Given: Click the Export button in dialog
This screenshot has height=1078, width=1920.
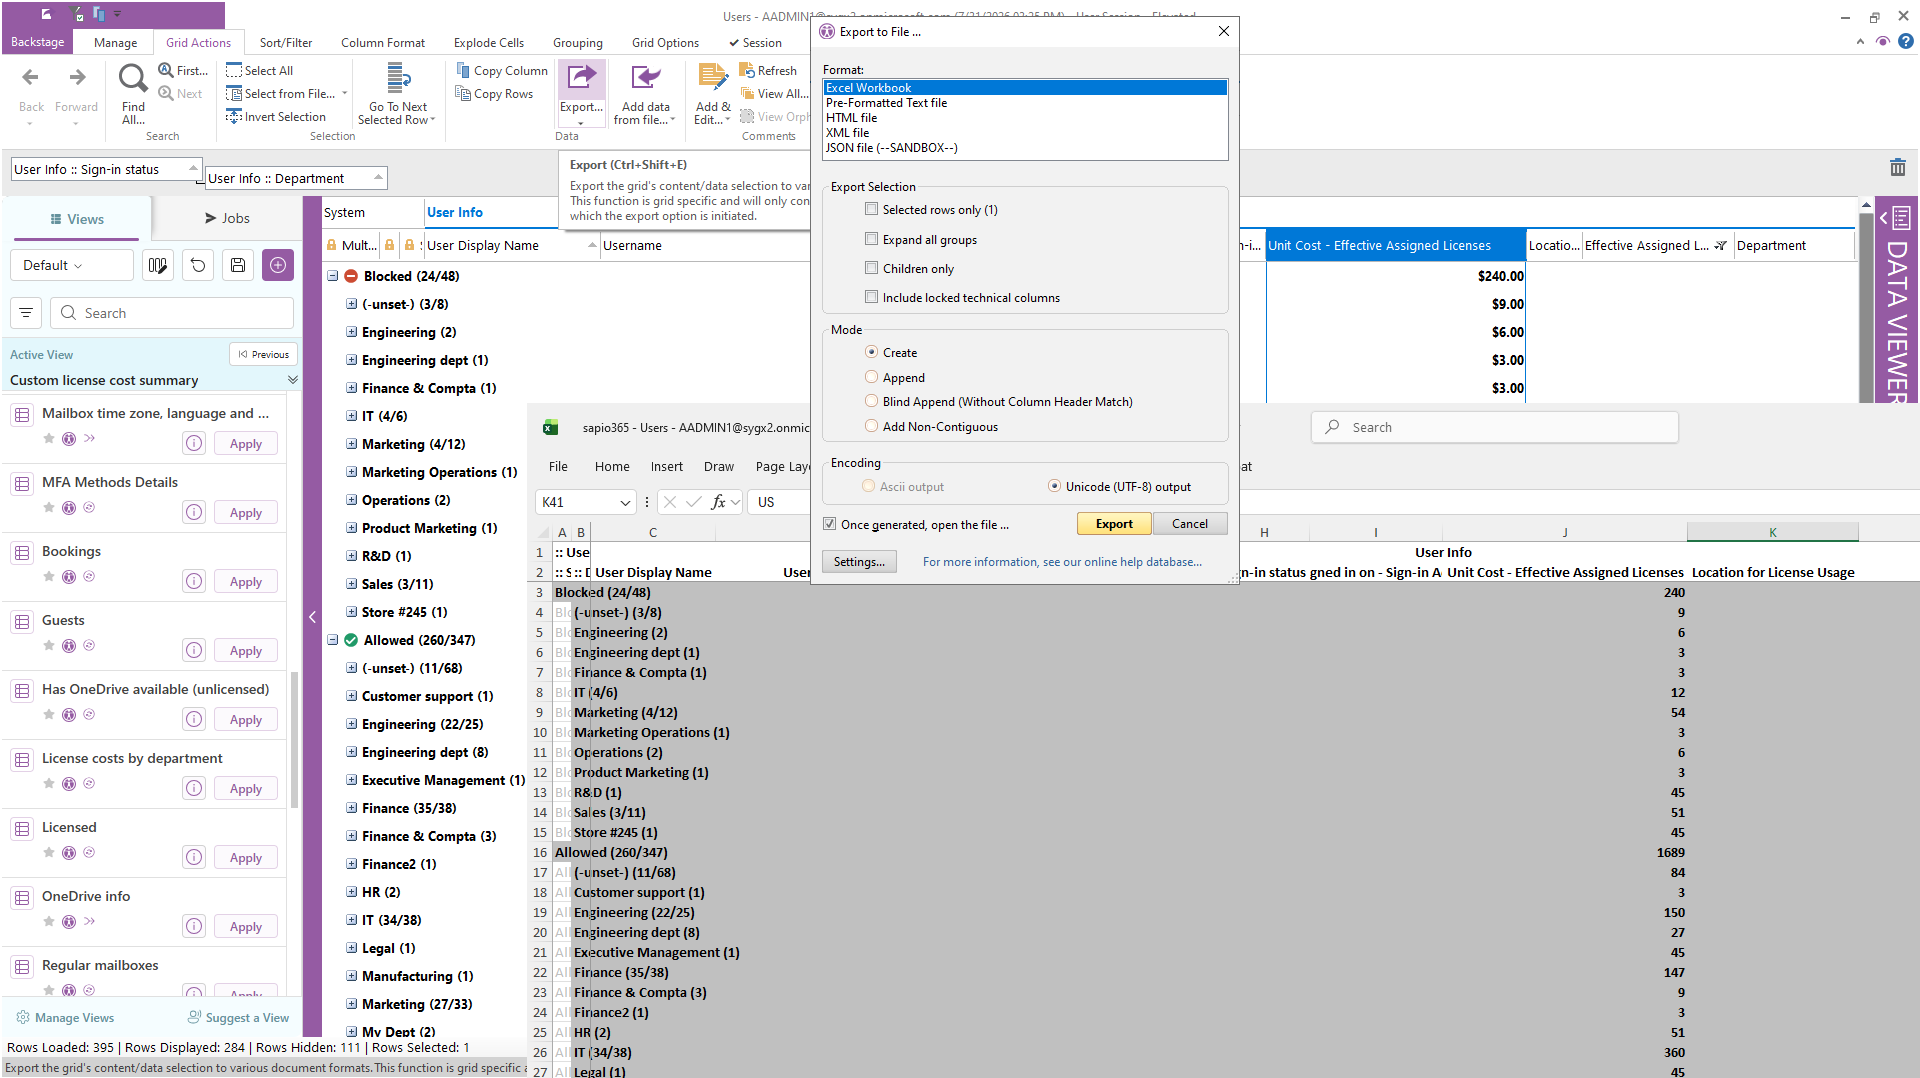Looking at the screenshot, I should (x=1114, y=524).
